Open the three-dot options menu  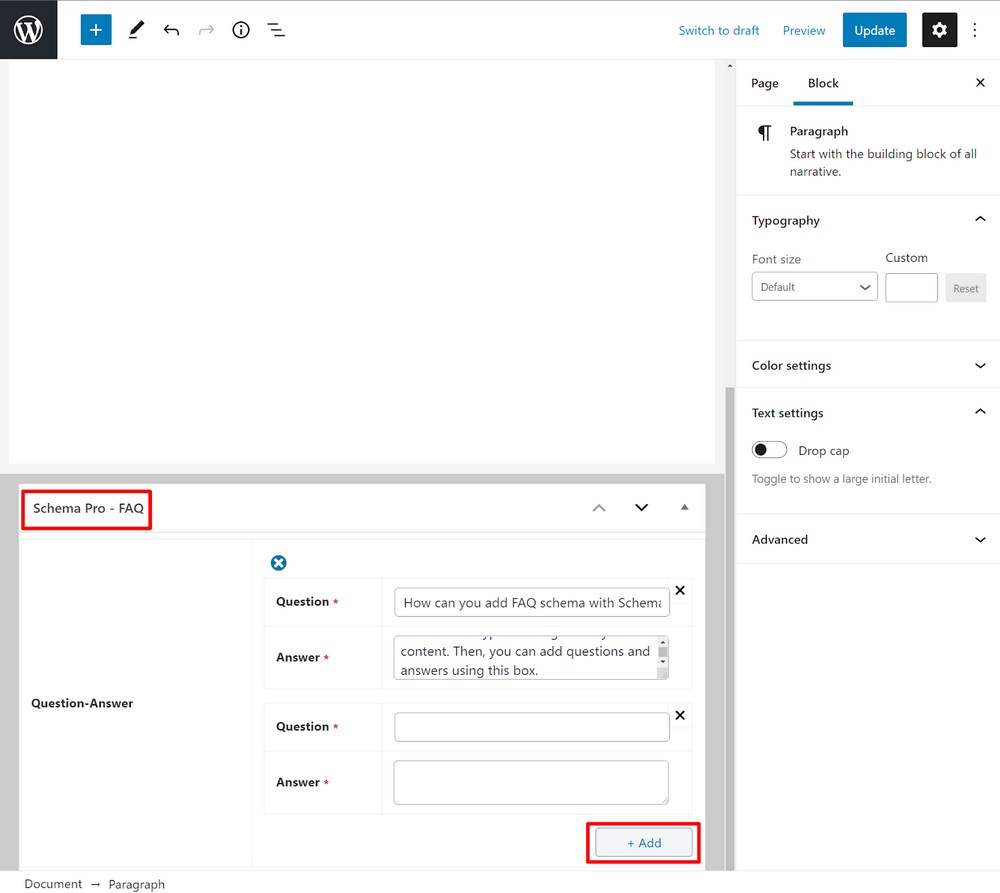tap(974, 30)
